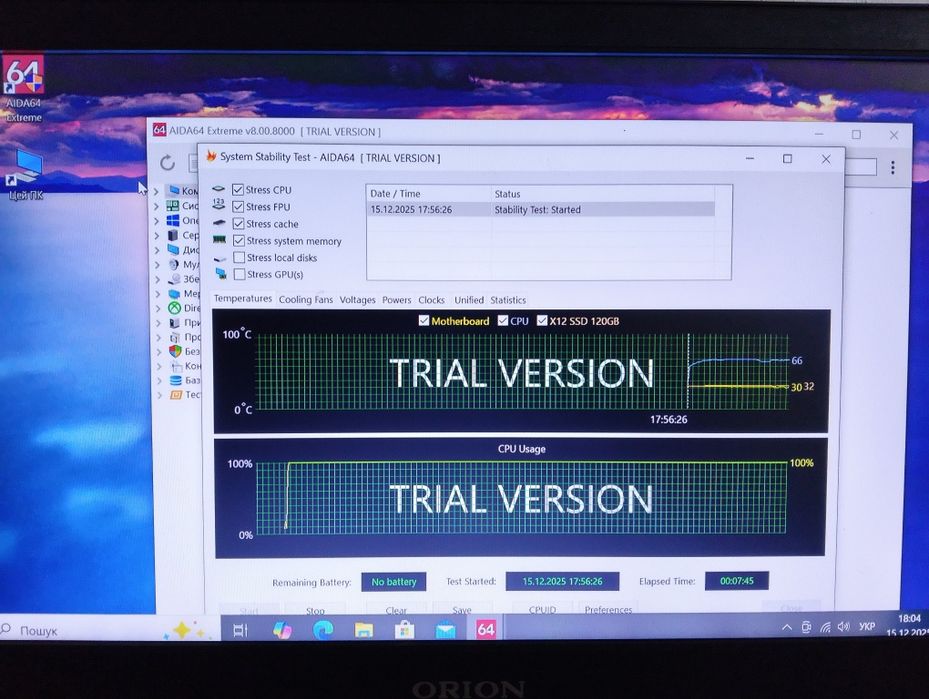
Task: Click the RAM module icon beside Stress system memory
Action: tap(219, 239)
